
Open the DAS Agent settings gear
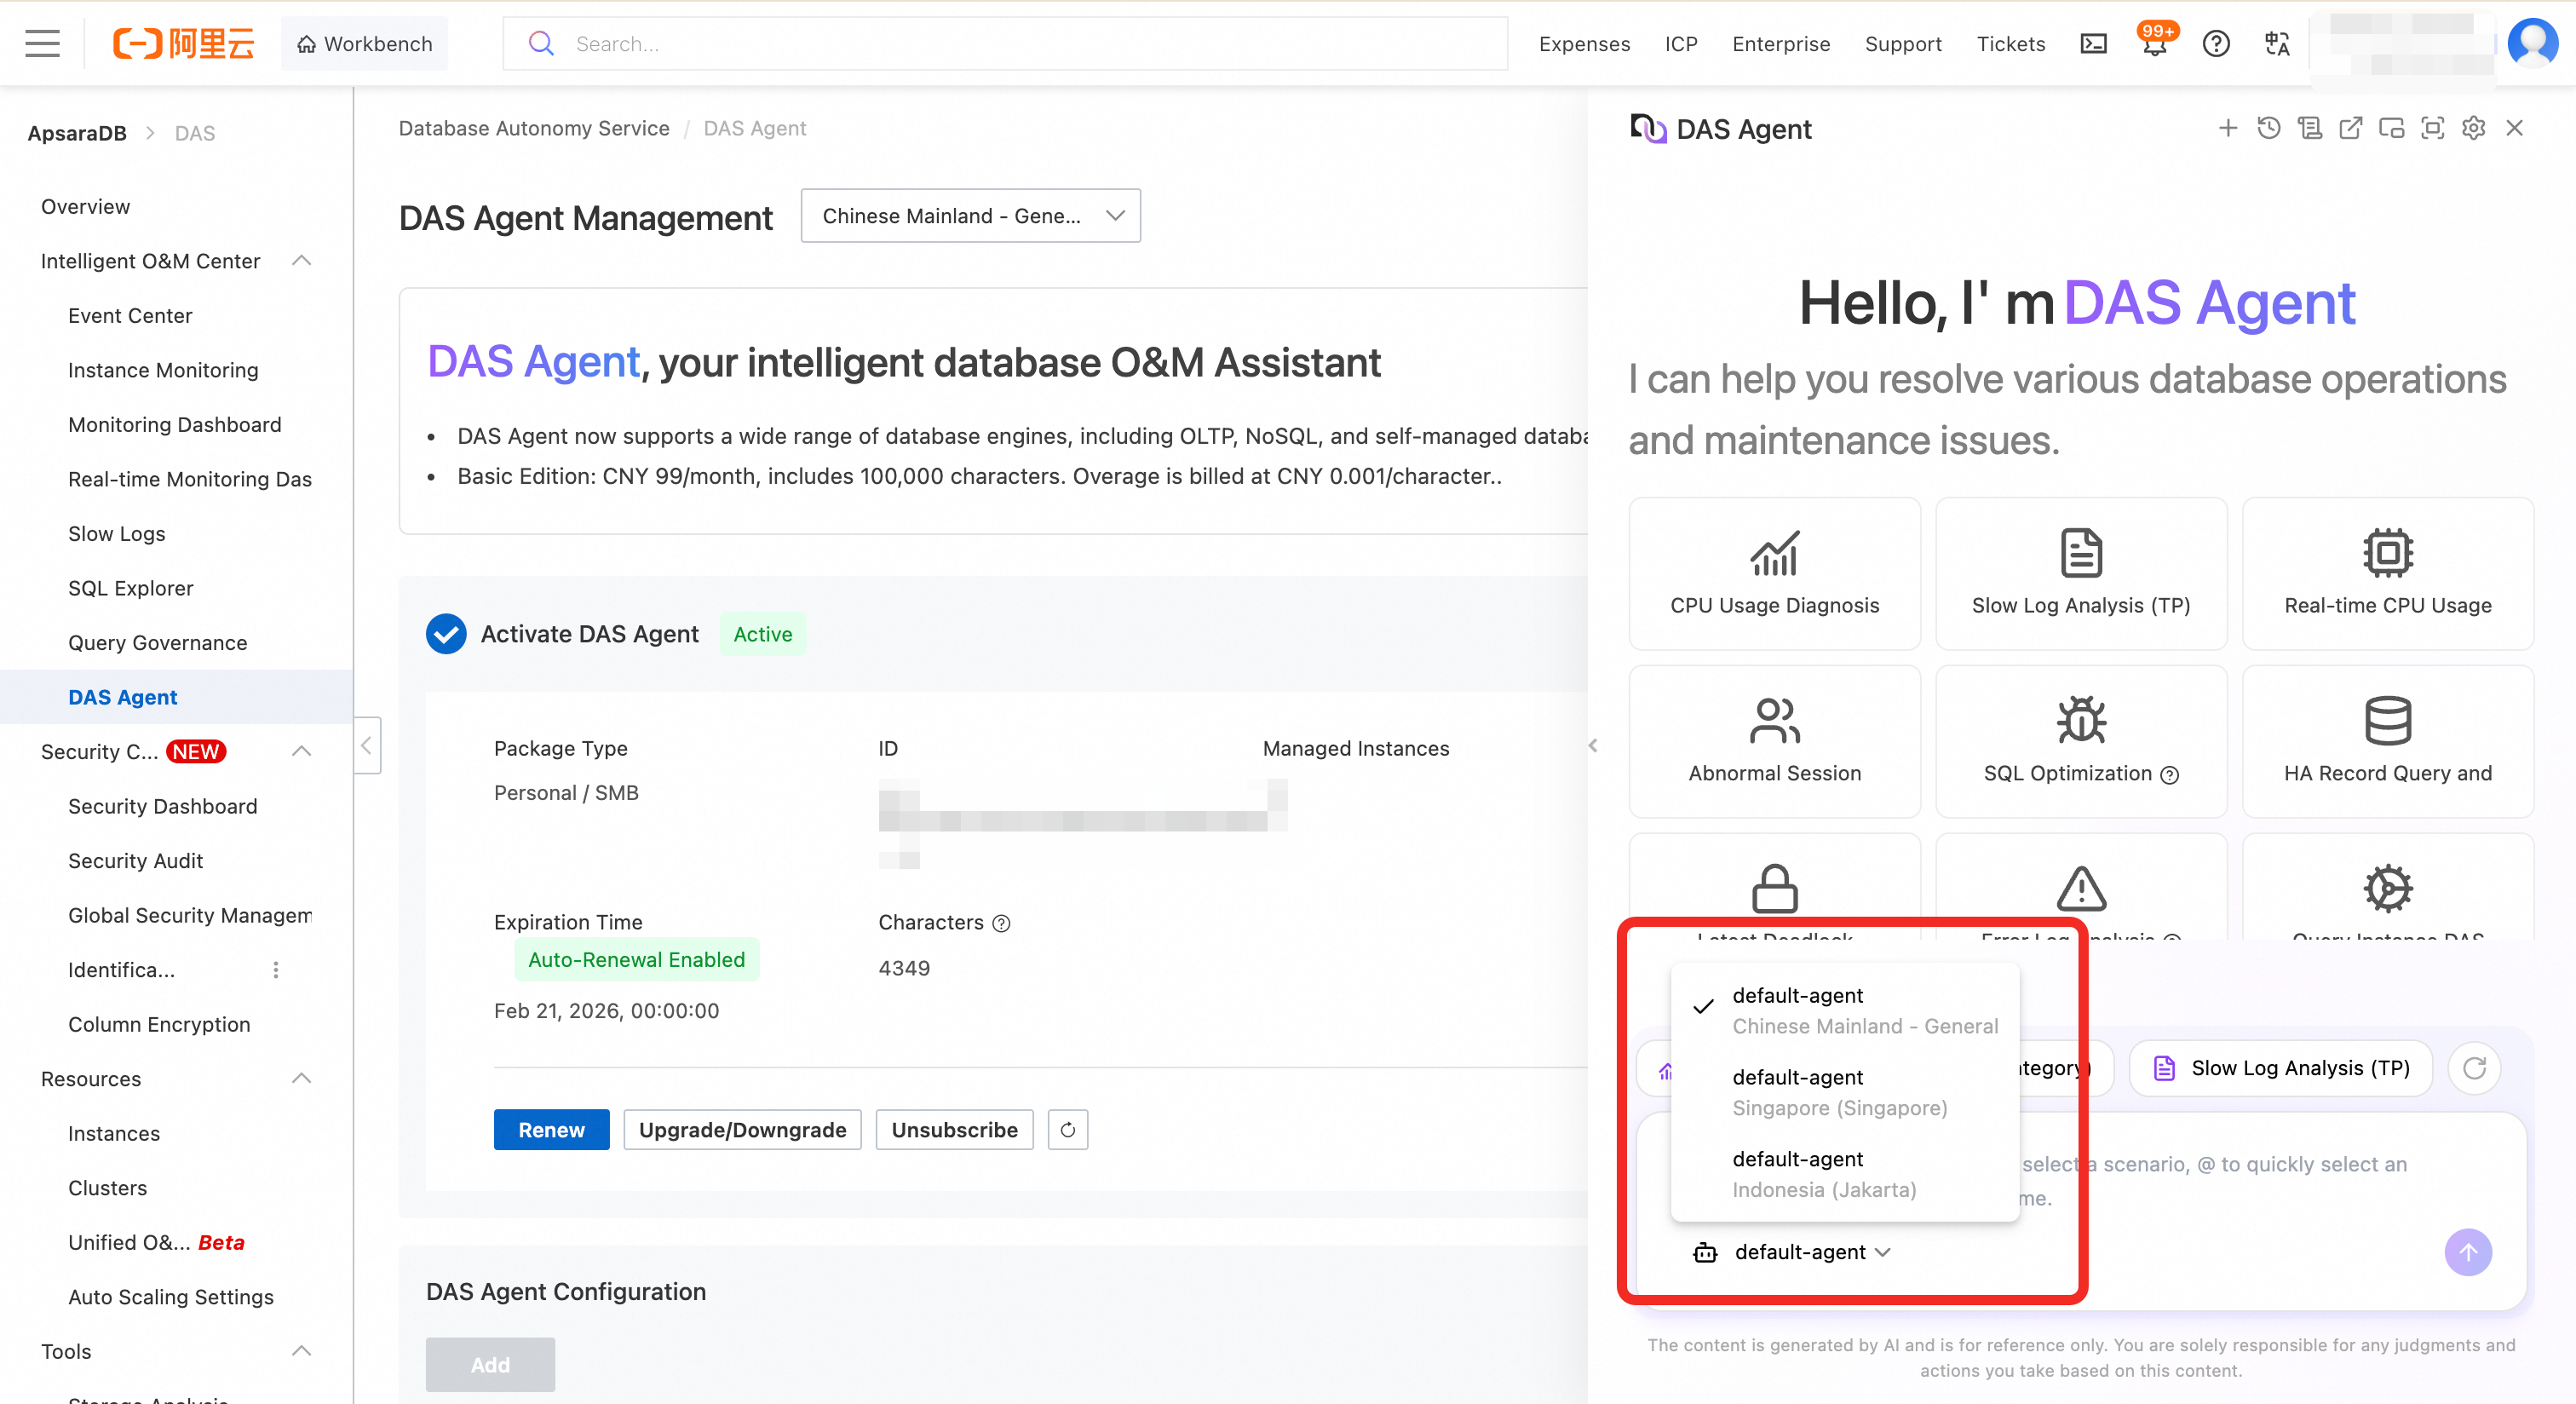pos(2473,128)
